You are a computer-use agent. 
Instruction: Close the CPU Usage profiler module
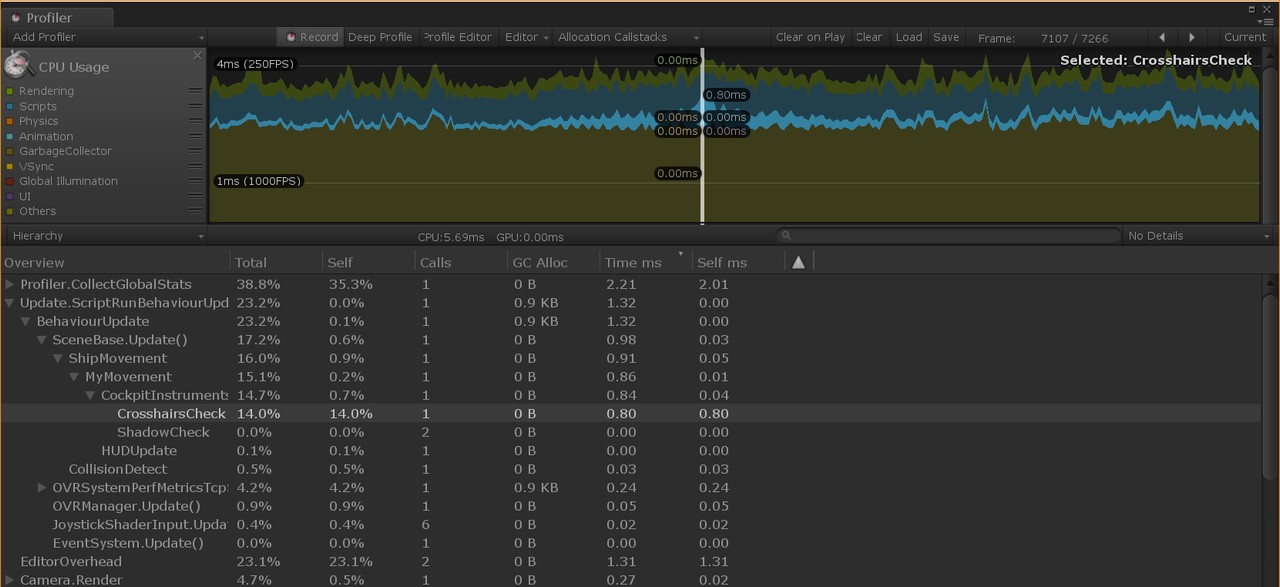[197, 56]
